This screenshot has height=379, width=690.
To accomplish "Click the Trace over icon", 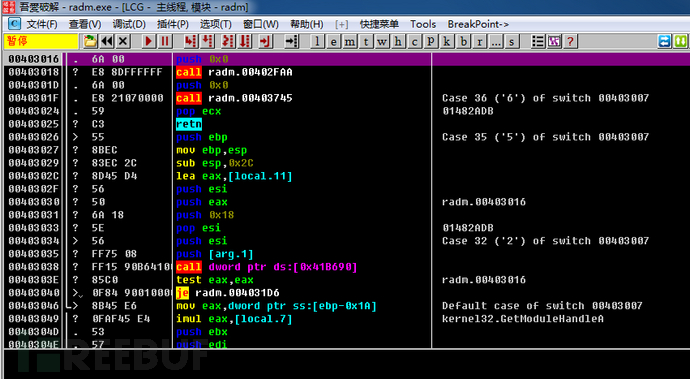I will click(x=245, y=41).
